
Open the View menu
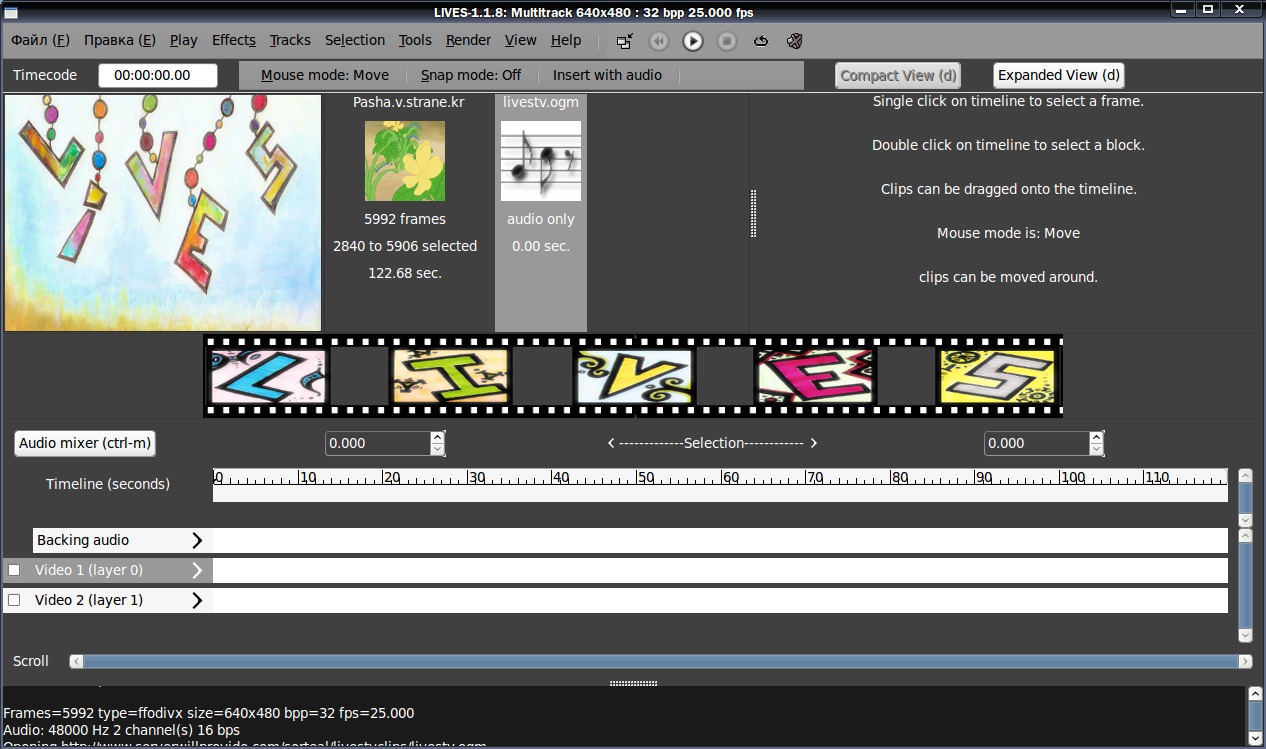tap(521, 40)
